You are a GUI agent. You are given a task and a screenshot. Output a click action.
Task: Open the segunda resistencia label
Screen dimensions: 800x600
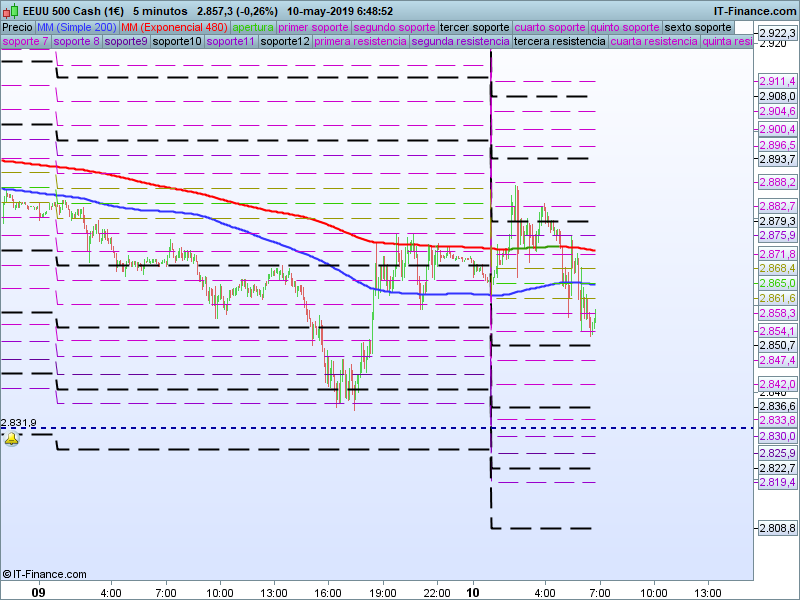point(461,41)
